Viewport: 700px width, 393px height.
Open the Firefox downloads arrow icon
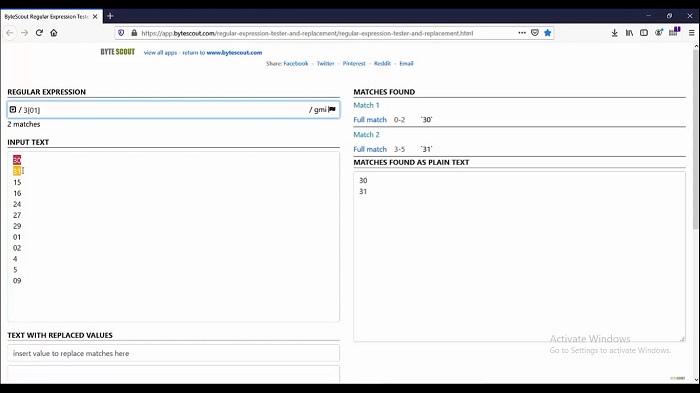(x=615, y=33)
